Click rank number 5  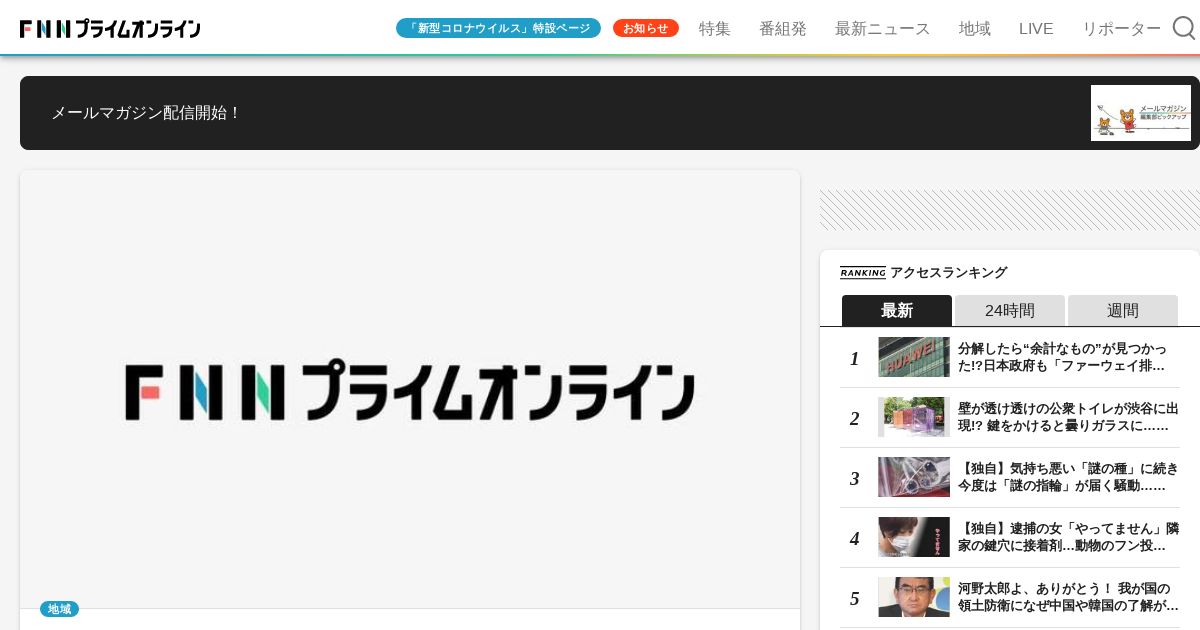(x=854, y=598)
